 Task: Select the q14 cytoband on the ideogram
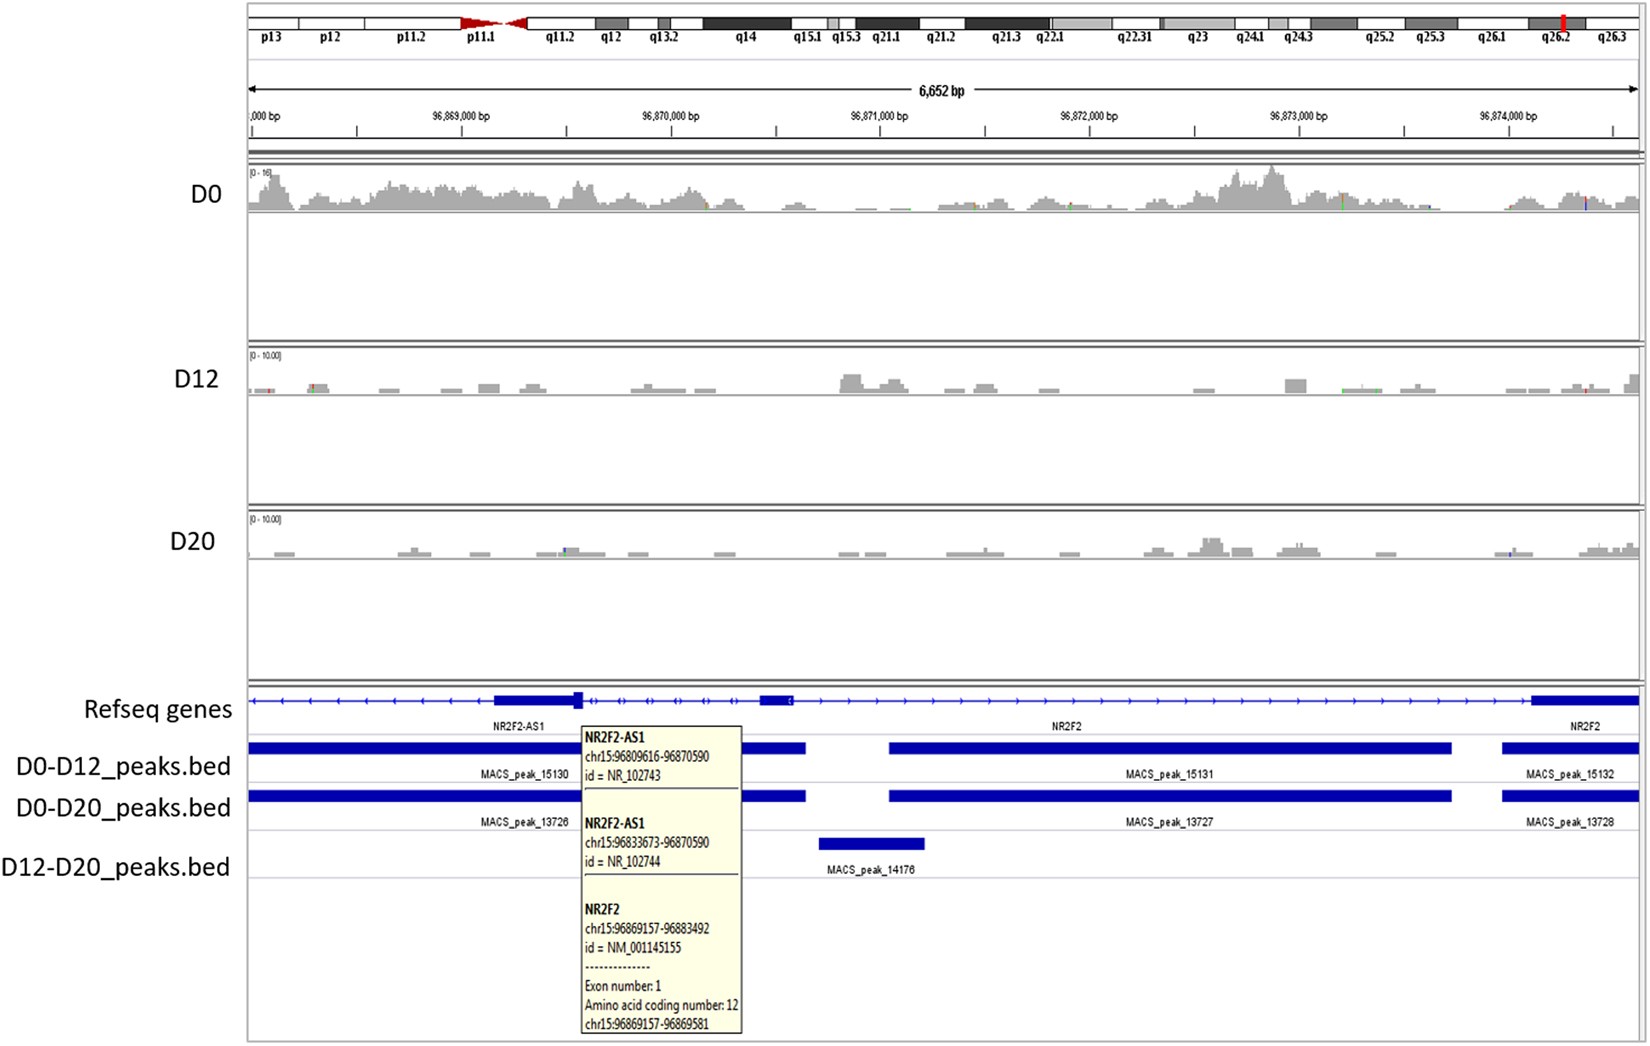[x=746, y=23]
